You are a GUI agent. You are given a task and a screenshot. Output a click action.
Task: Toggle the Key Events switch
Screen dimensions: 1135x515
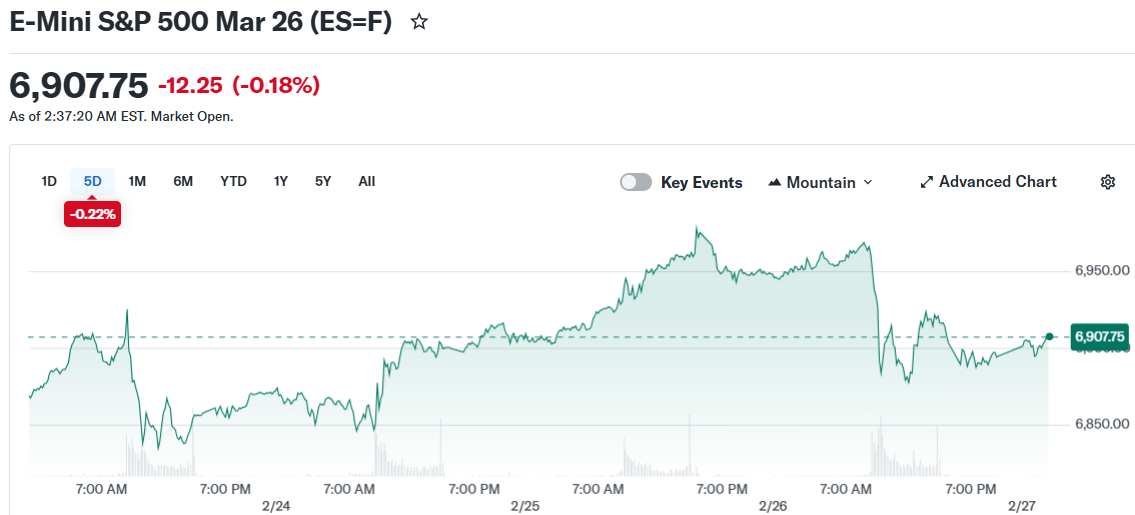tap(636, 182)
